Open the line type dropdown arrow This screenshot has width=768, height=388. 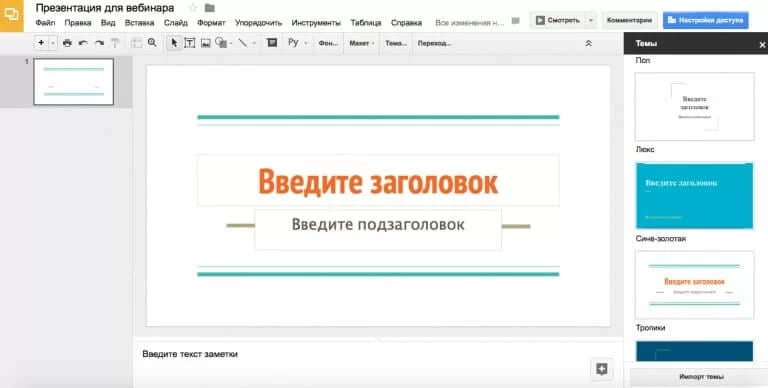pos(254,43)
